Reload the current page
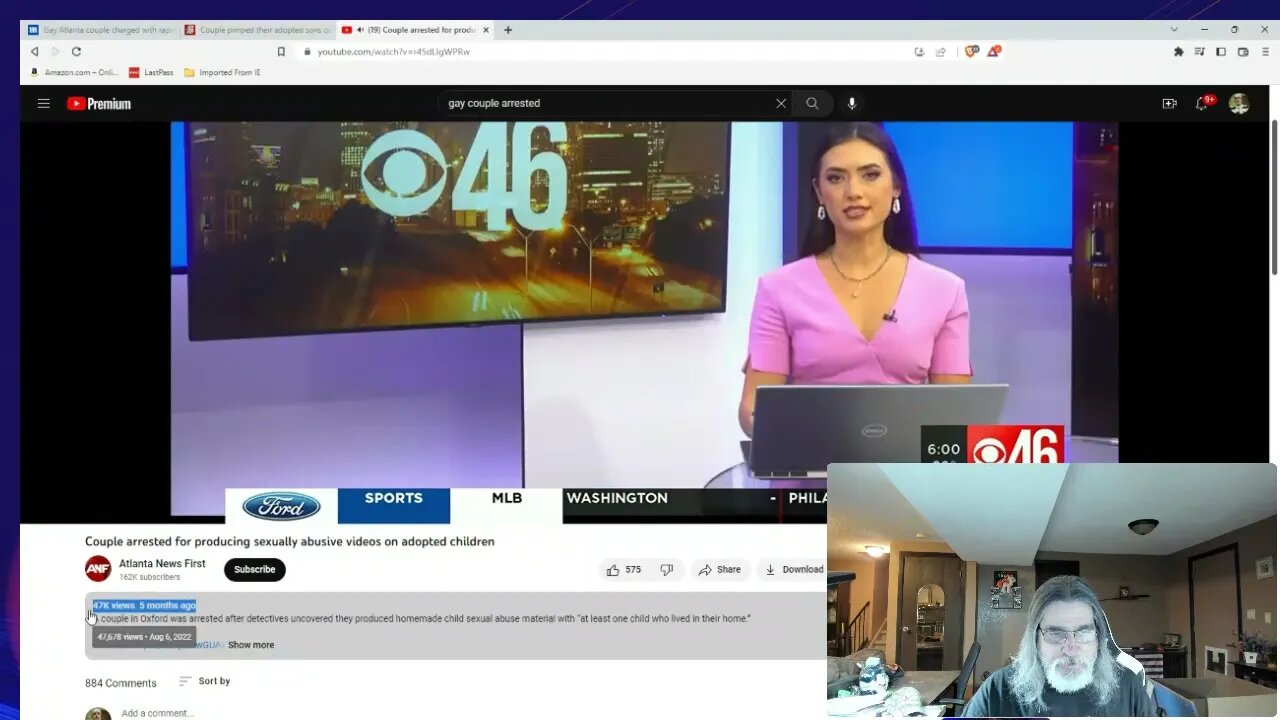This screenshot has width=1280, height=720. 76,51
